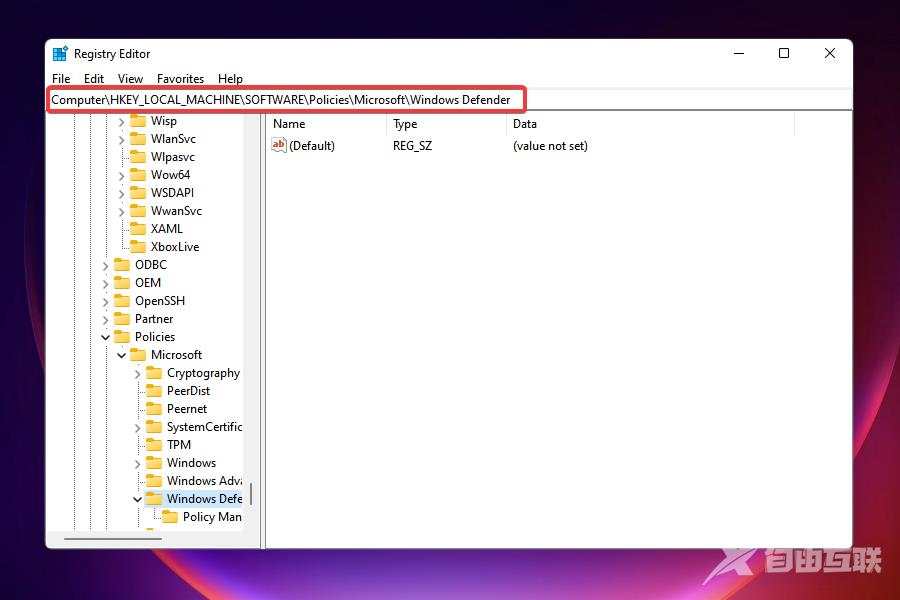Click the ab icon next to (Default) value
The width and height of the screenshot is (900, 600).
[279, 145]
